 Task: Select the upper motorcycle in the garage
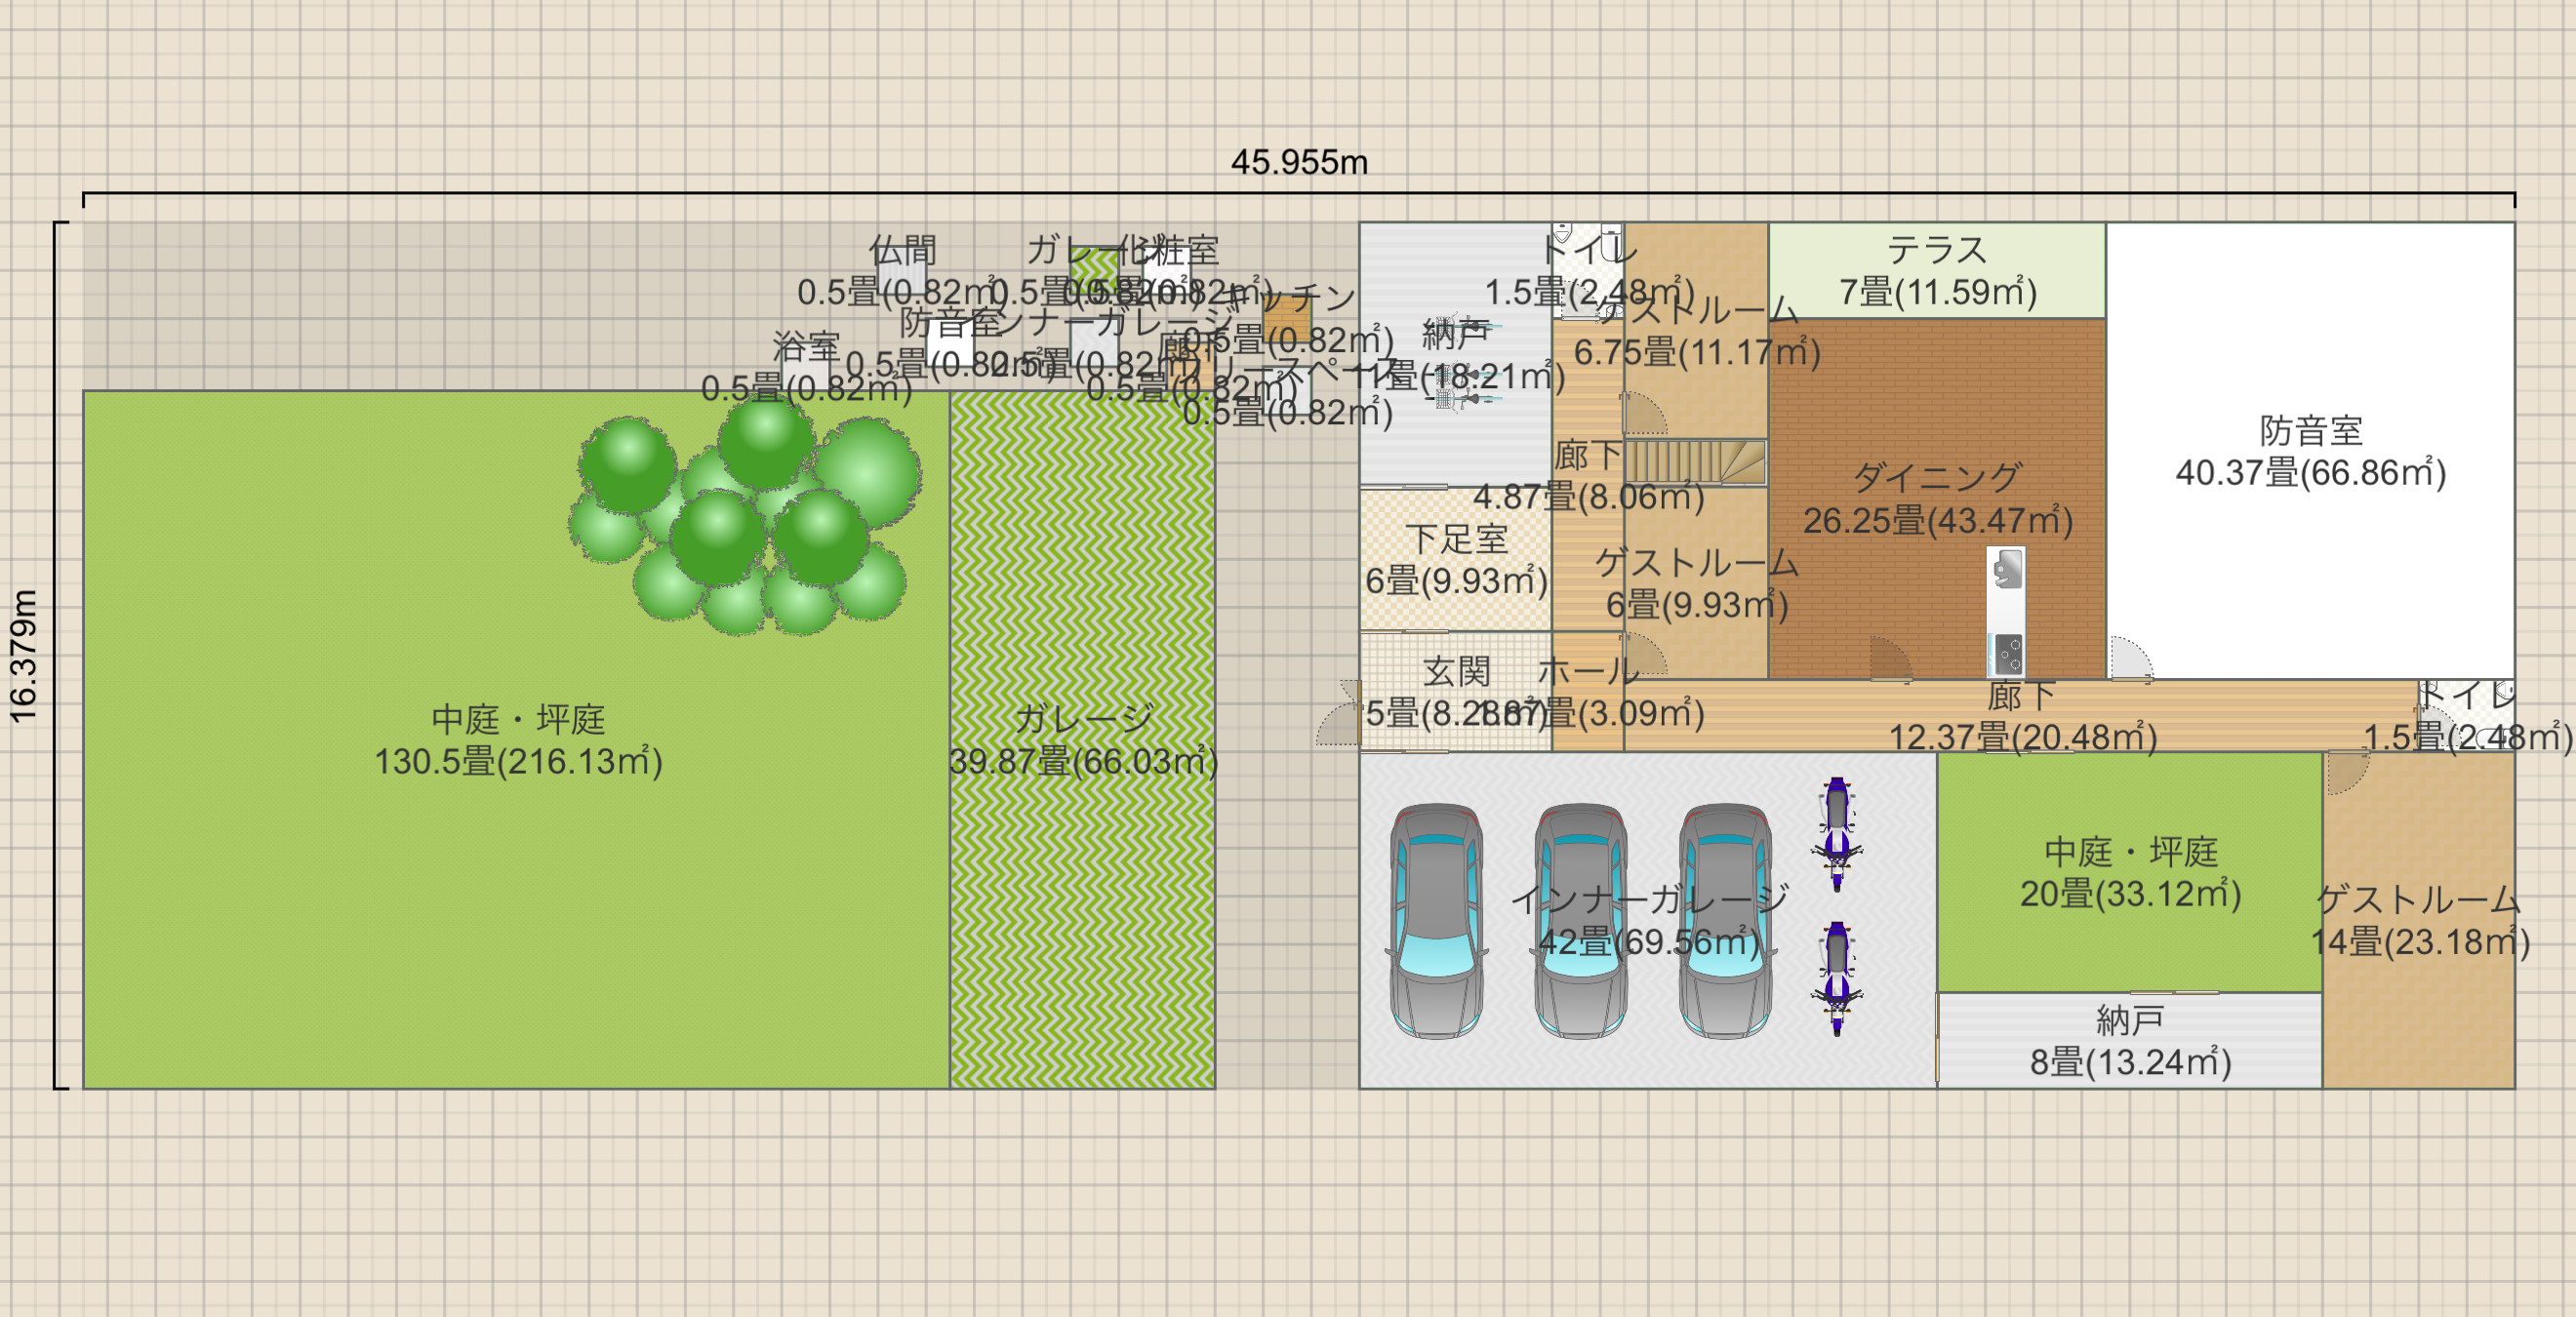pos(1837,835)
